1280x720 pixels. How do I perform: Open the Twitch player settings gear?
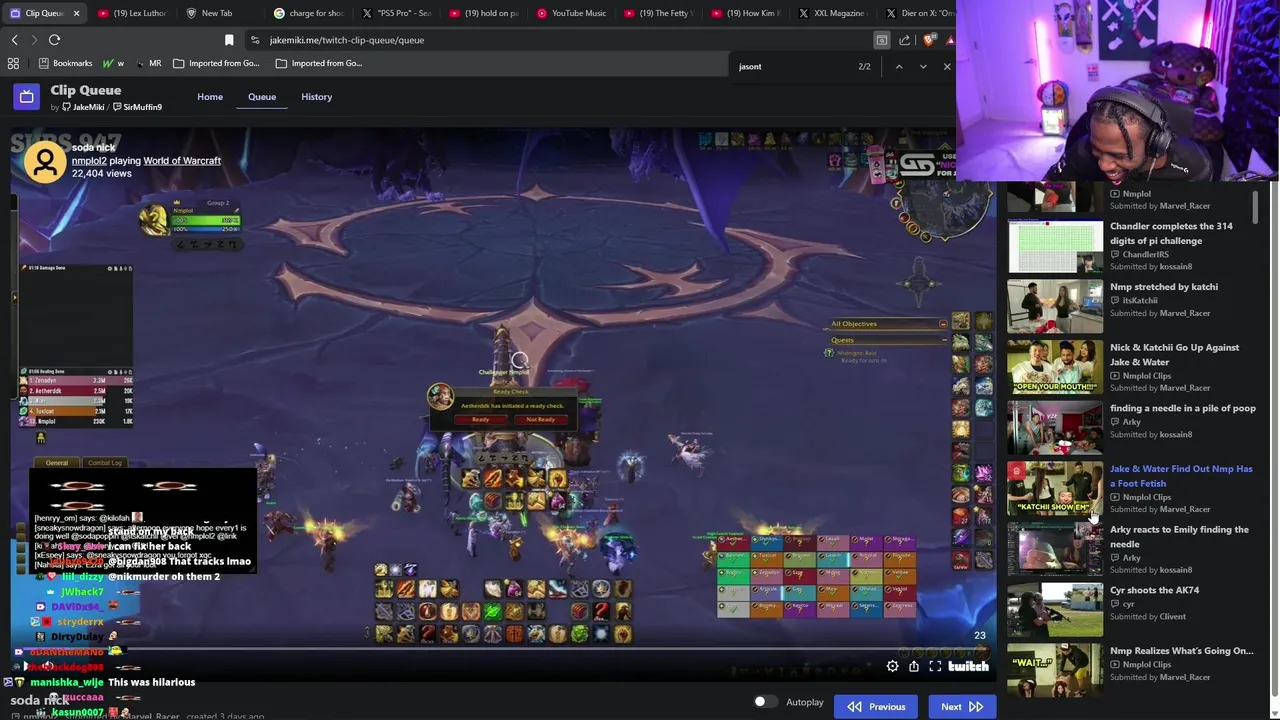892,666
